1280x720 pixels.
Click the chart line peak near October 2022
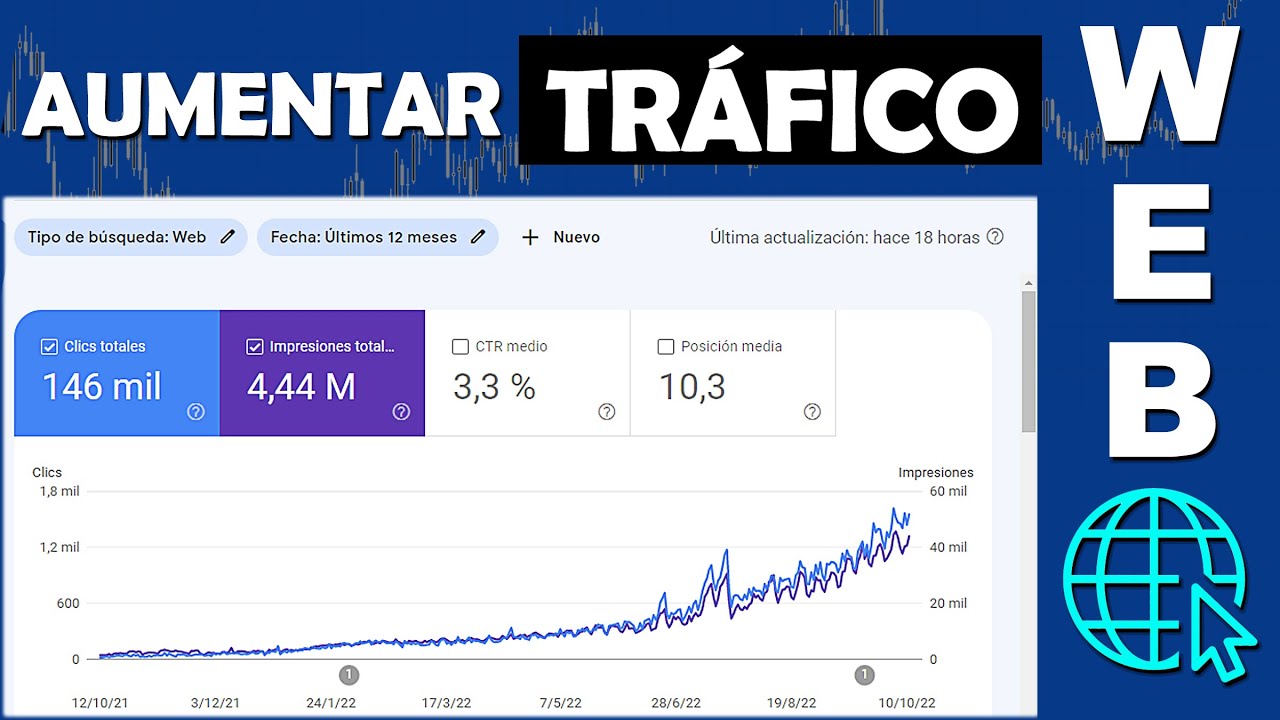pyautogui.click(x=895, y=509)
